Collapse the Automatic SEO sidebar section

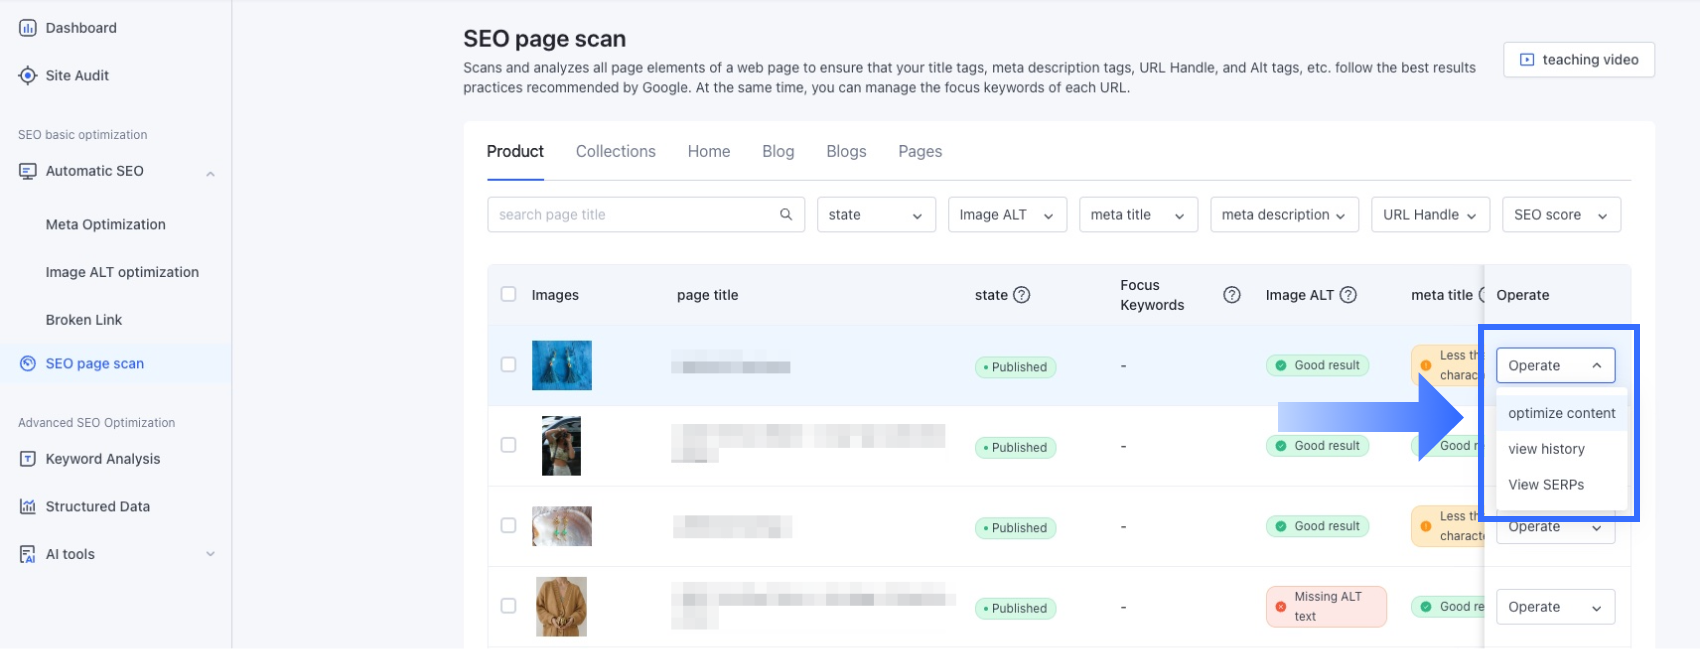[x=210, y=173]
